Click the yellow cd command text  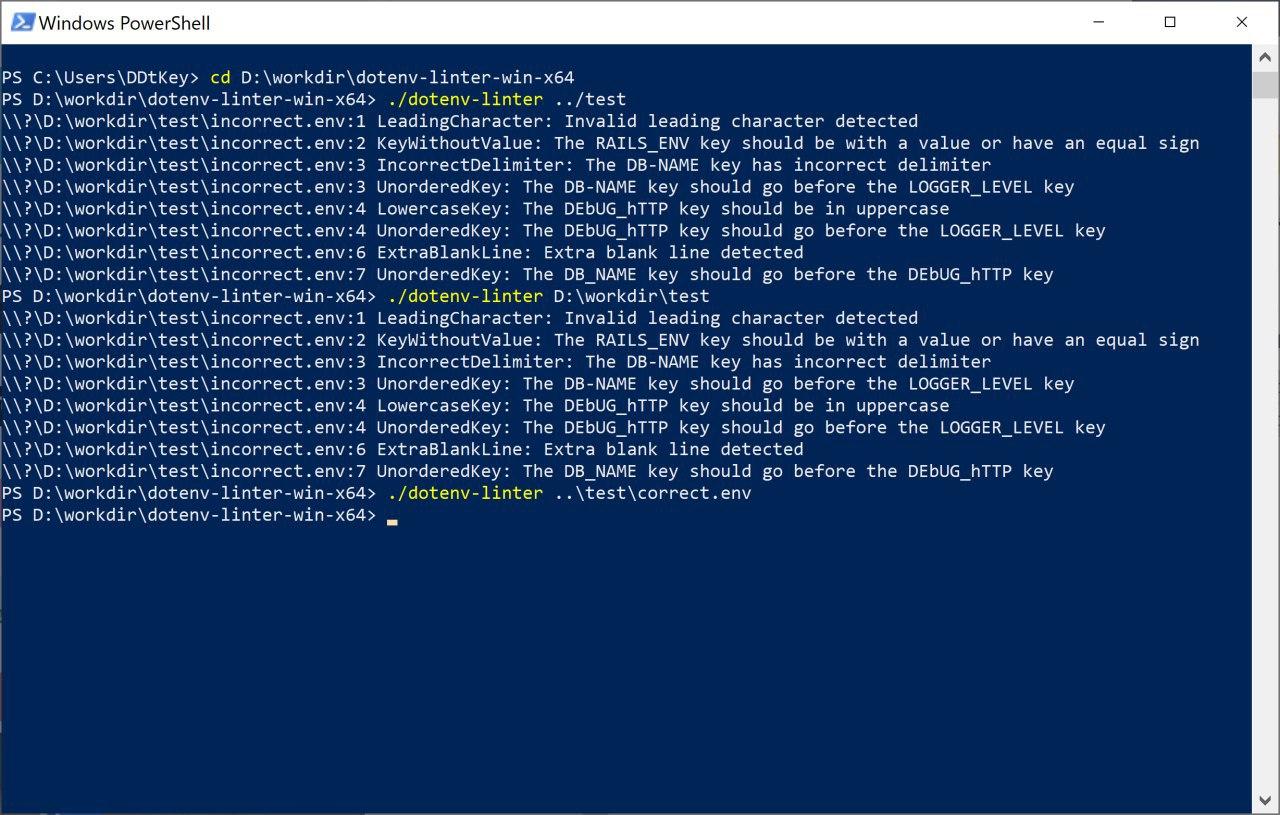point(223,77)
